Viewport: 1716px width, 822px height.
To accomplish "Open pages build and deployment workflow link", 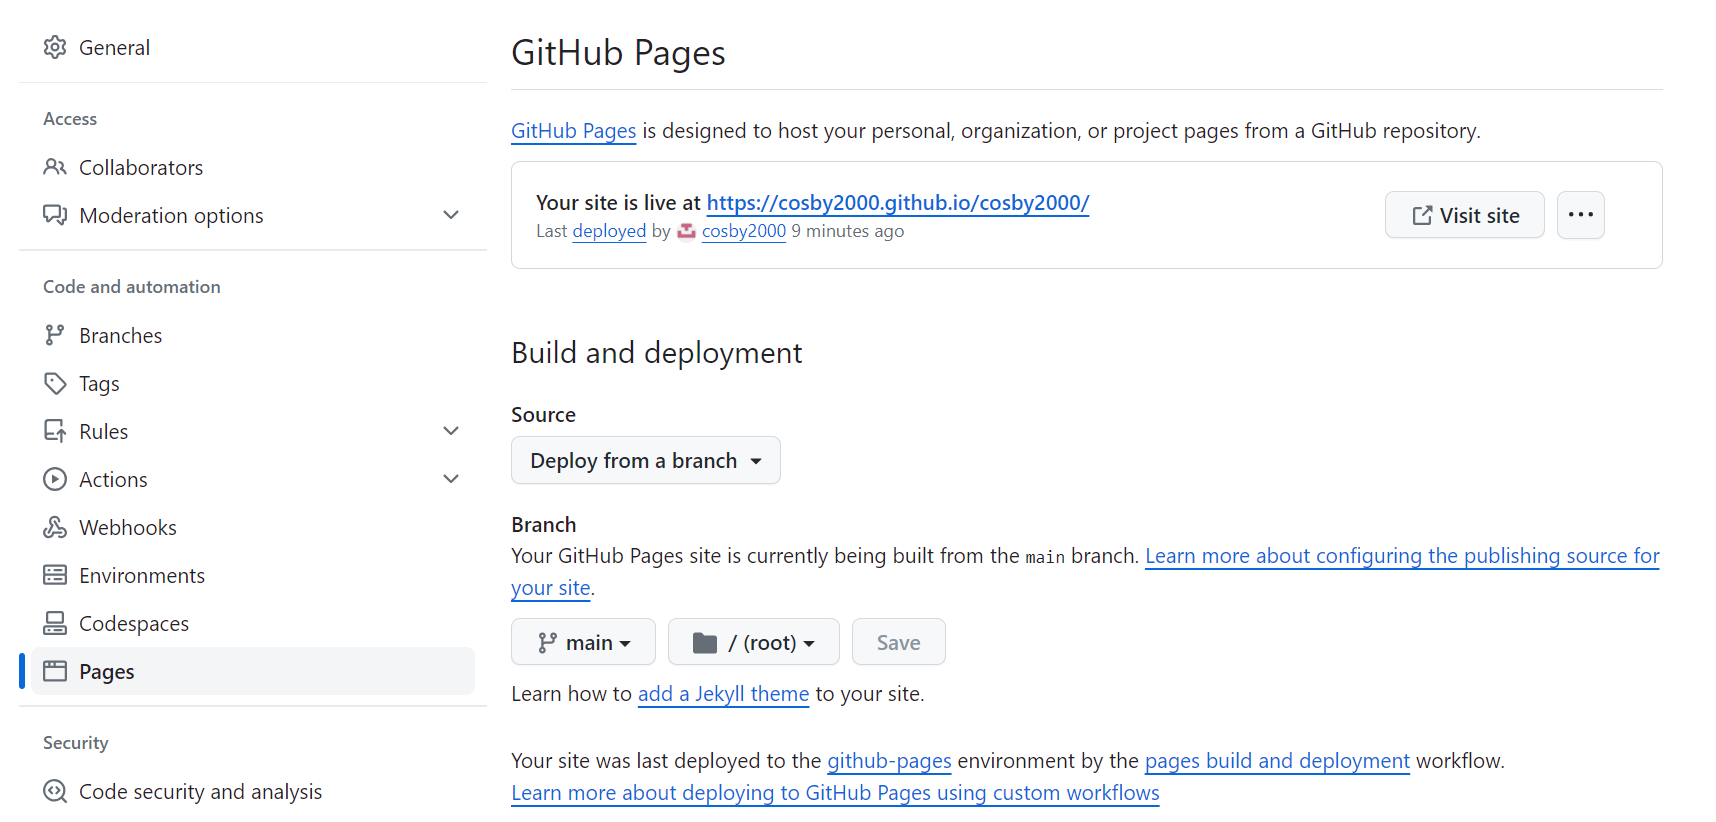I will pyautogui.click(x=1277, y=761).
